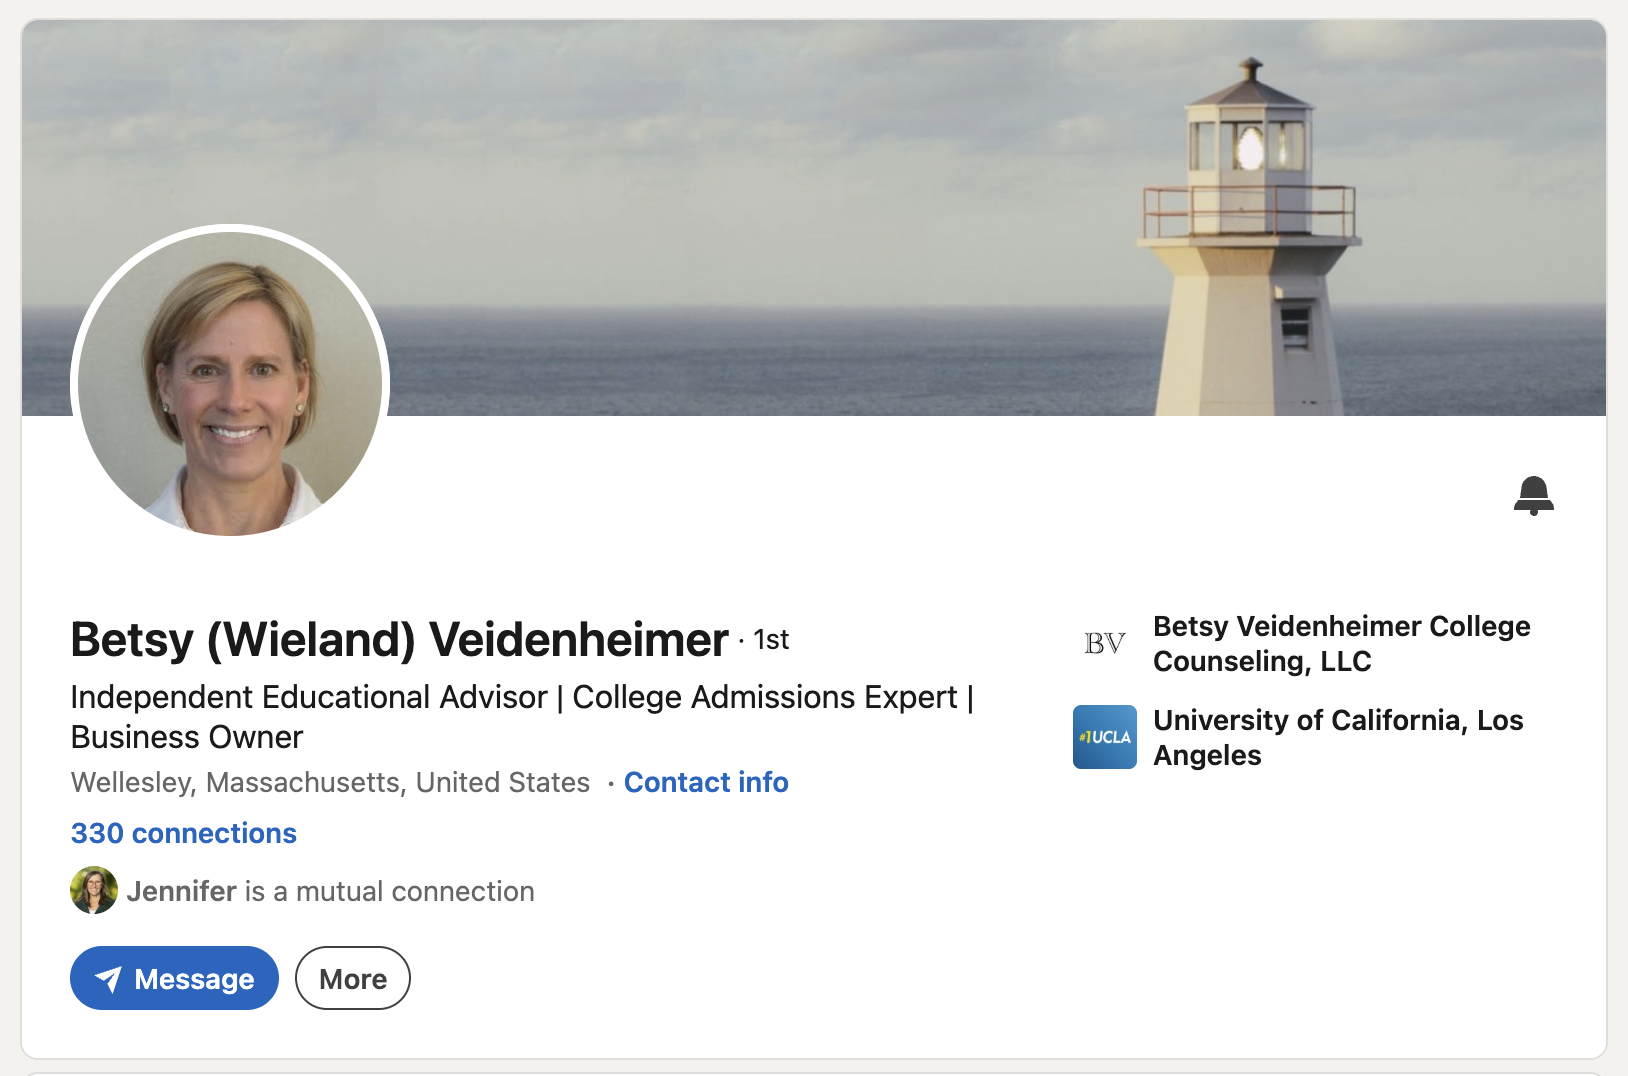The image size is (1628, 1076).
Task: Open the Contact info link
Action: (706, 782)
